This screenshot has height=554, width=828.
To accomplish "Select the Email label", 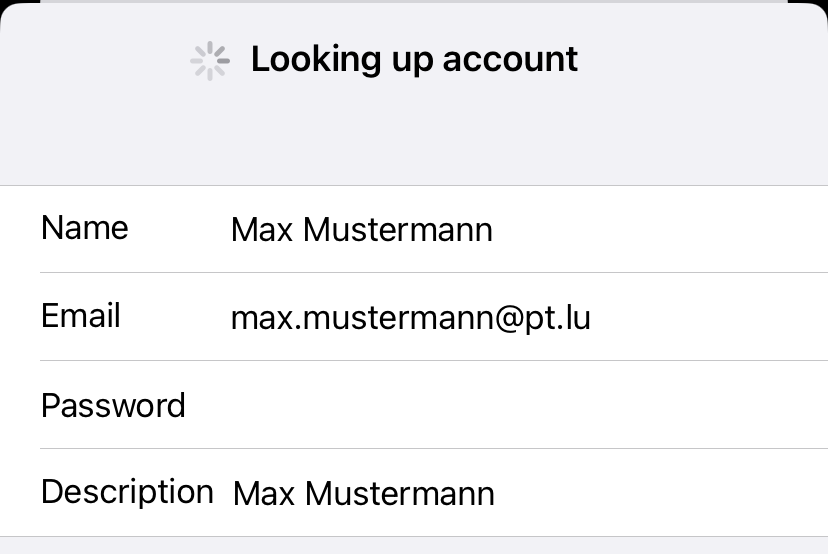I will (81, 316).
